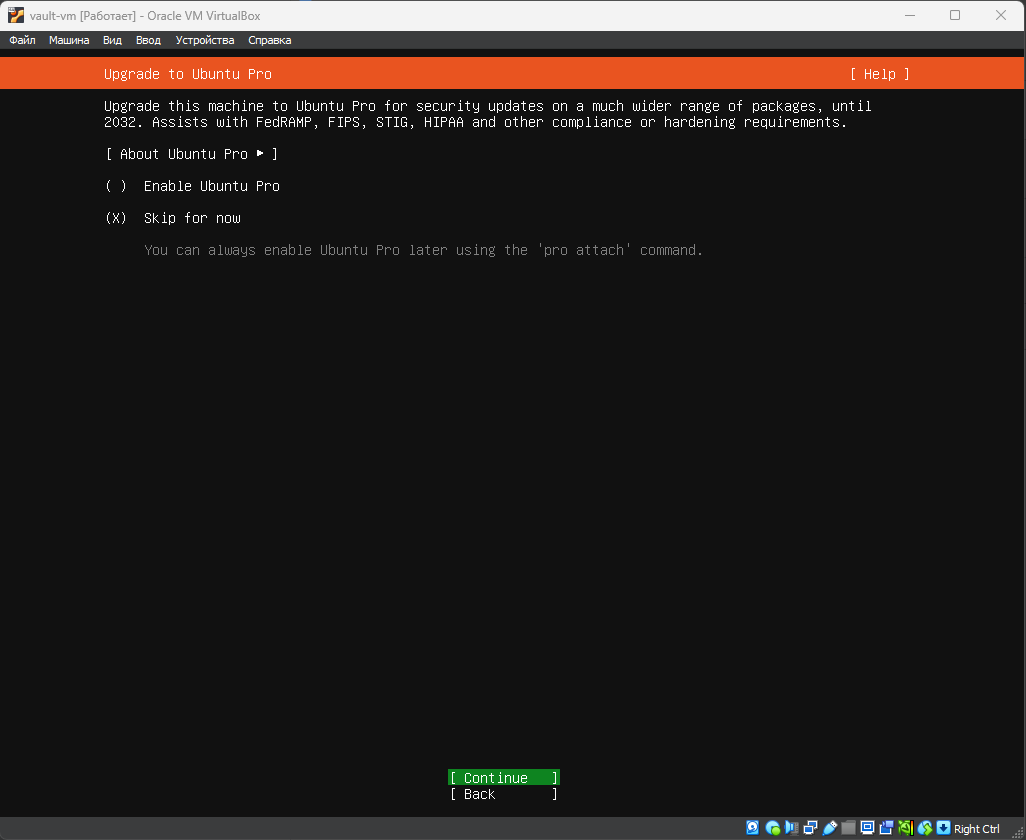Screen dimensions: 1026x840
Task: Open the Ввод menu
Action: (x=148, y=40)
